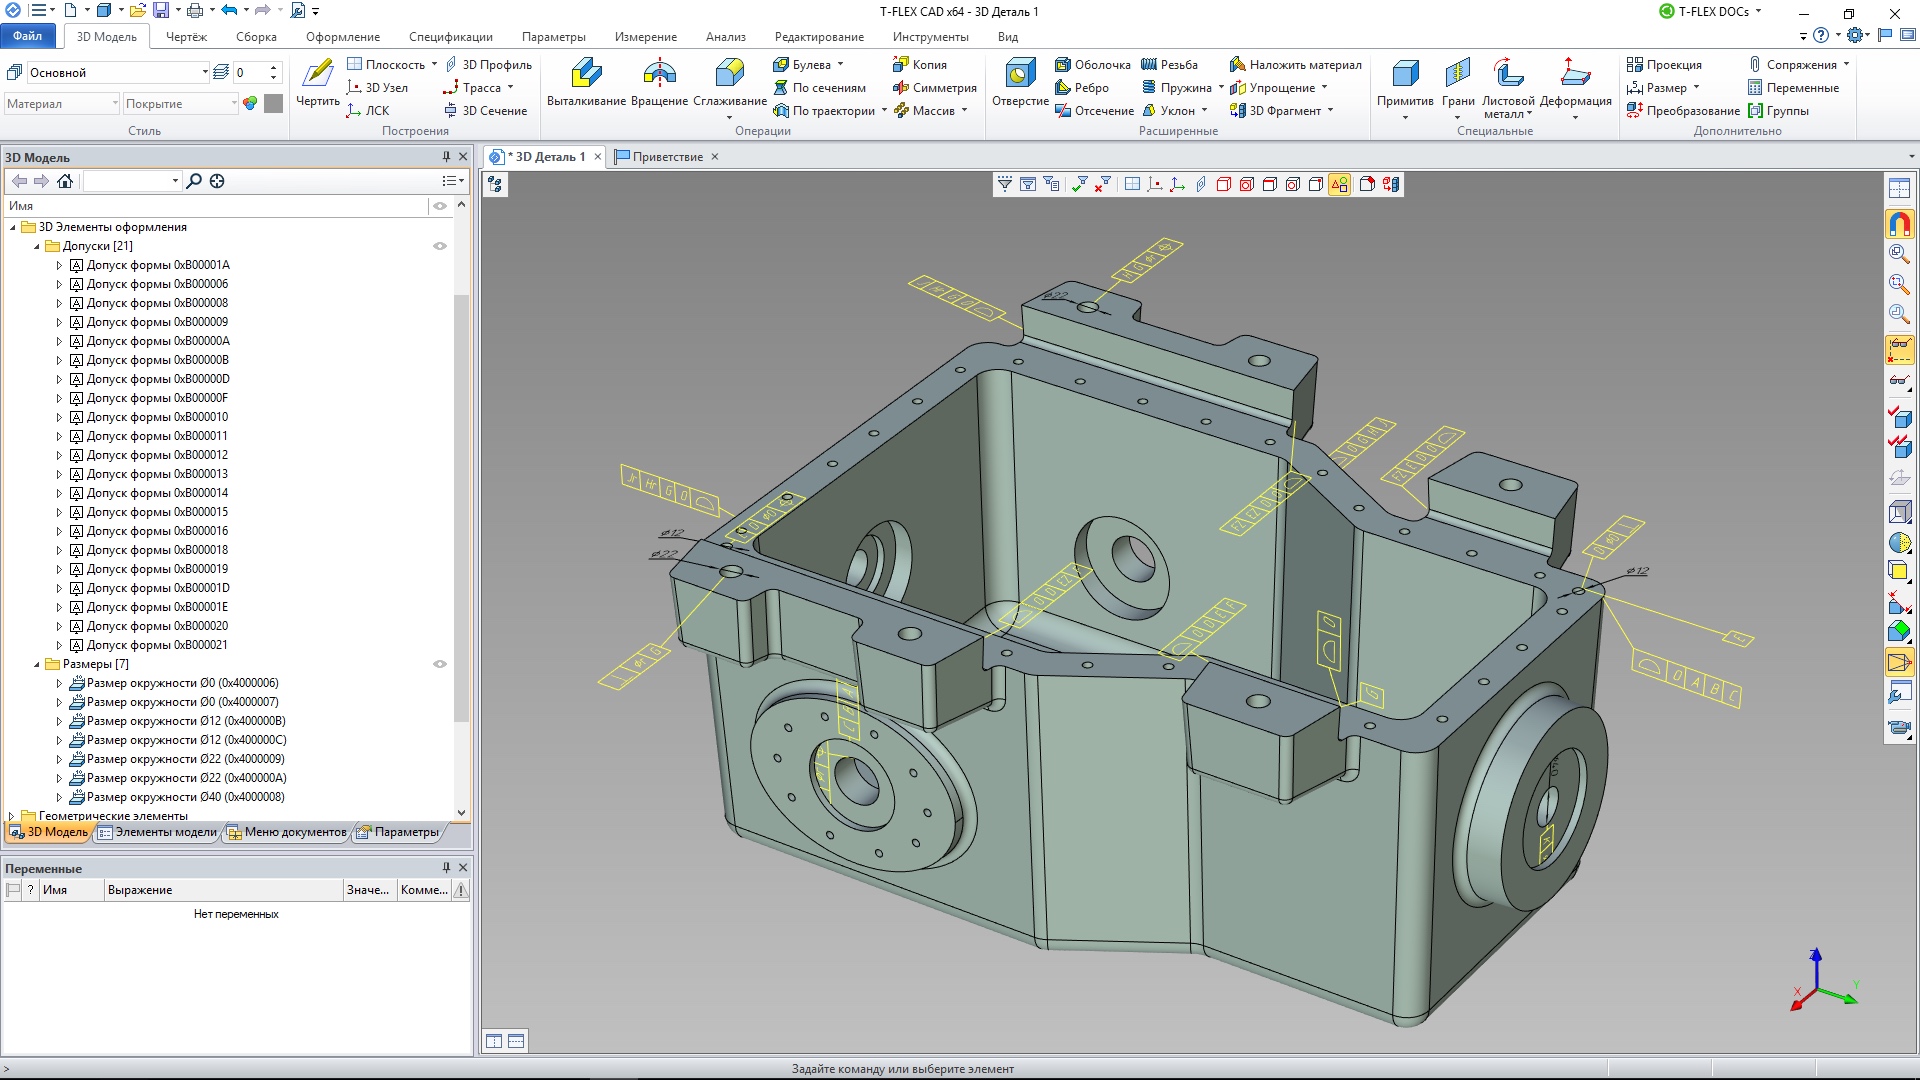
Task: Collapse the Допуски [21] tree node
Action: point(37,246)
